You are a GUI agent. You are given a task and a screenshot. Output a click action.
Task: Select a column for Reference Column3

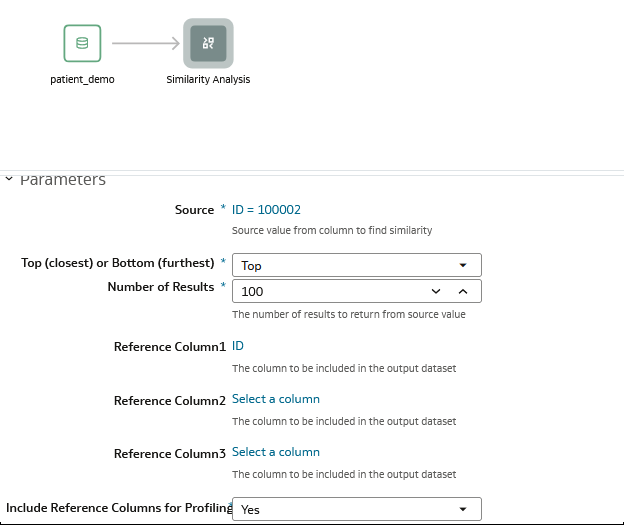click(276, 452)
